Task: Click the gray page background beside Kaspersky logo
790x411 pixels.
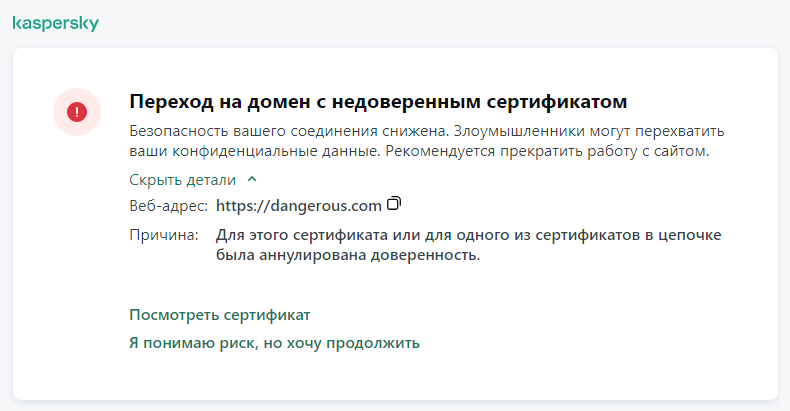Action: [x=400, y=23]
